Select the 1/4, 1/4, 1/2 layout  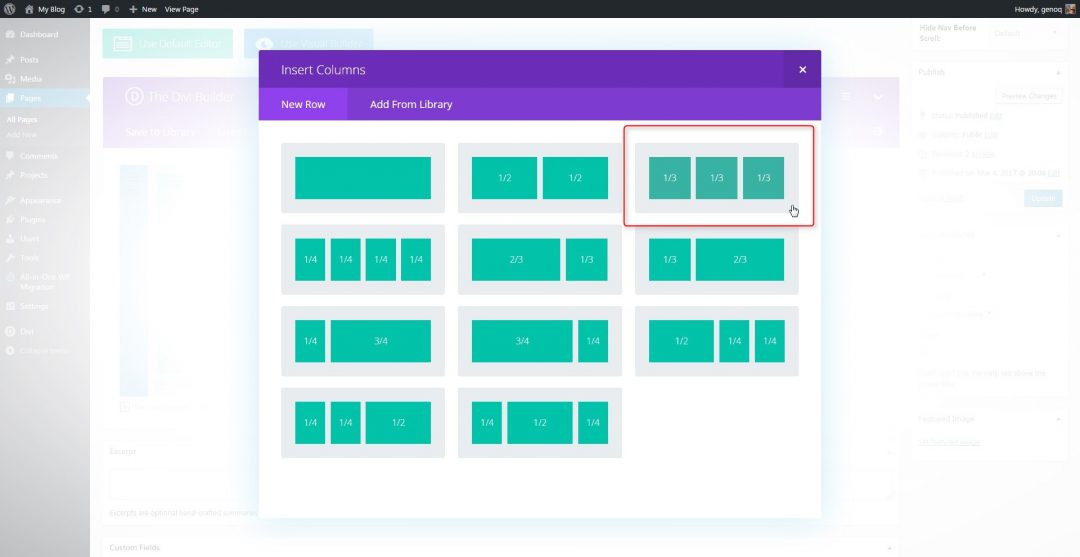363,423
